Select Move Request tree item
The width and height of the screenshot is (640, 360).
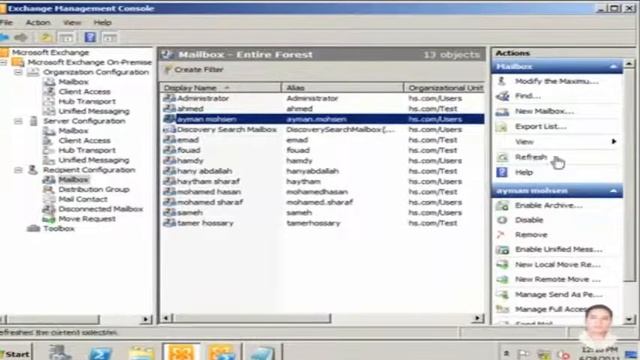pyautogui.click(x=87, y=219)
